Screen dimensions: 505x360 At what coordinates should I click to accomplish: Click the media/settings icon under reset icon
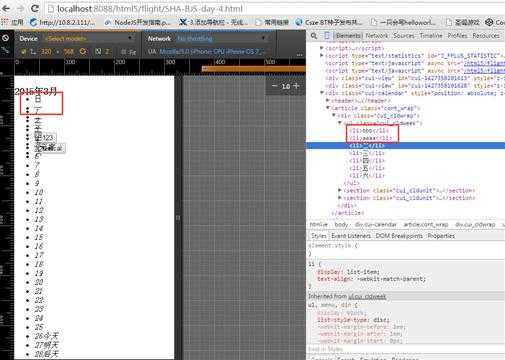5,50
